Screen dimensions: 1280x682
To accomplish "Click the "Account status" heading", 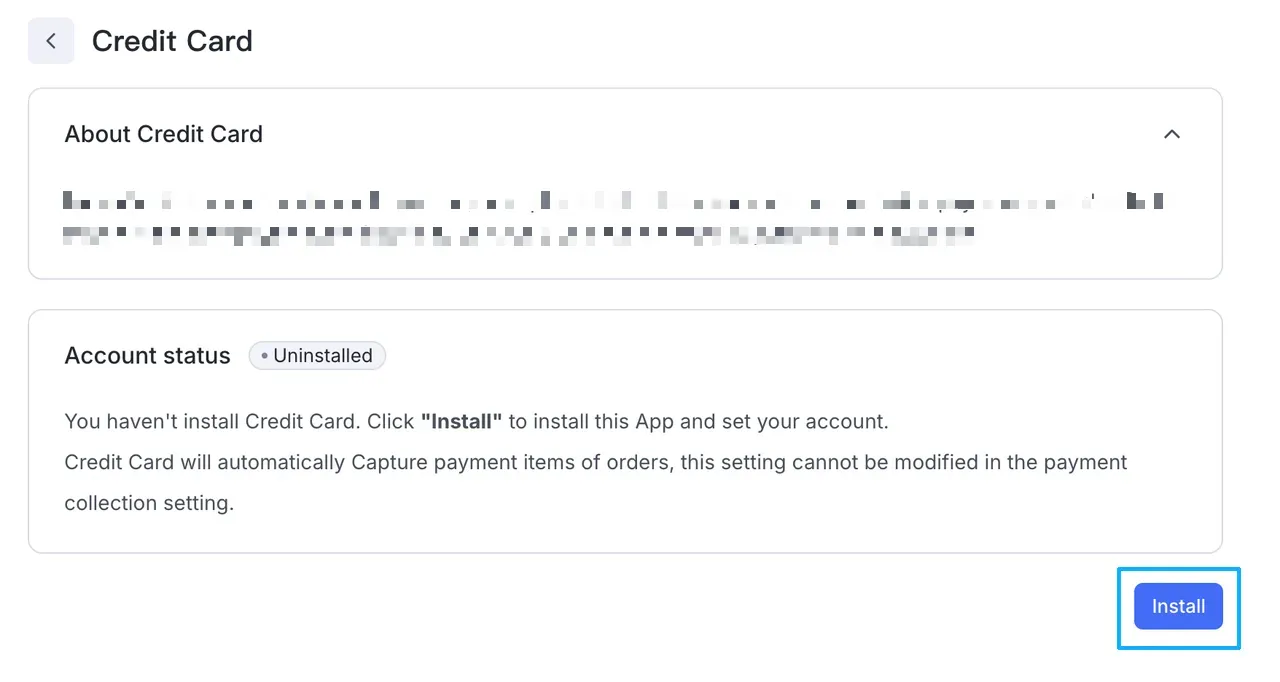I will (x=147, y=356).
